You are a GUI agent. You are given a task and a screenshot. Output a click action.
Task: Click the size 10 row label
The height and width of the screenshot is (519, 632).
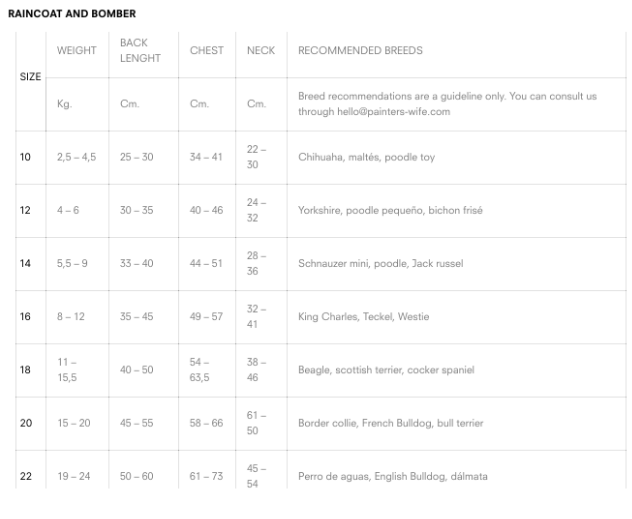[x=25, y=157]
